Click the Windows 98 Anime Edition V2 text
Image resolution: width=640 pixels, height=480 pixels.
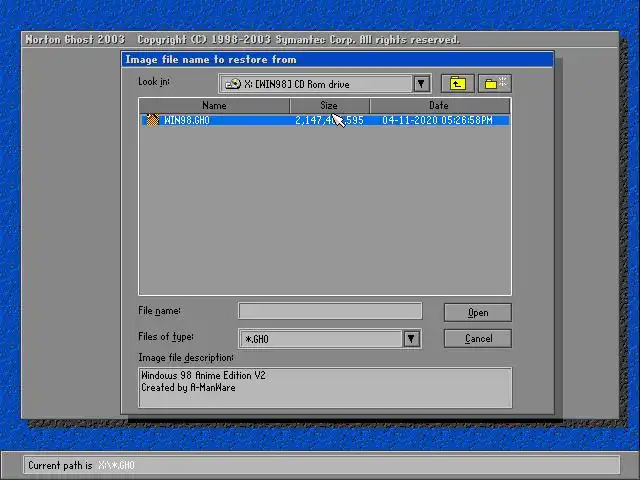point(203,375)
